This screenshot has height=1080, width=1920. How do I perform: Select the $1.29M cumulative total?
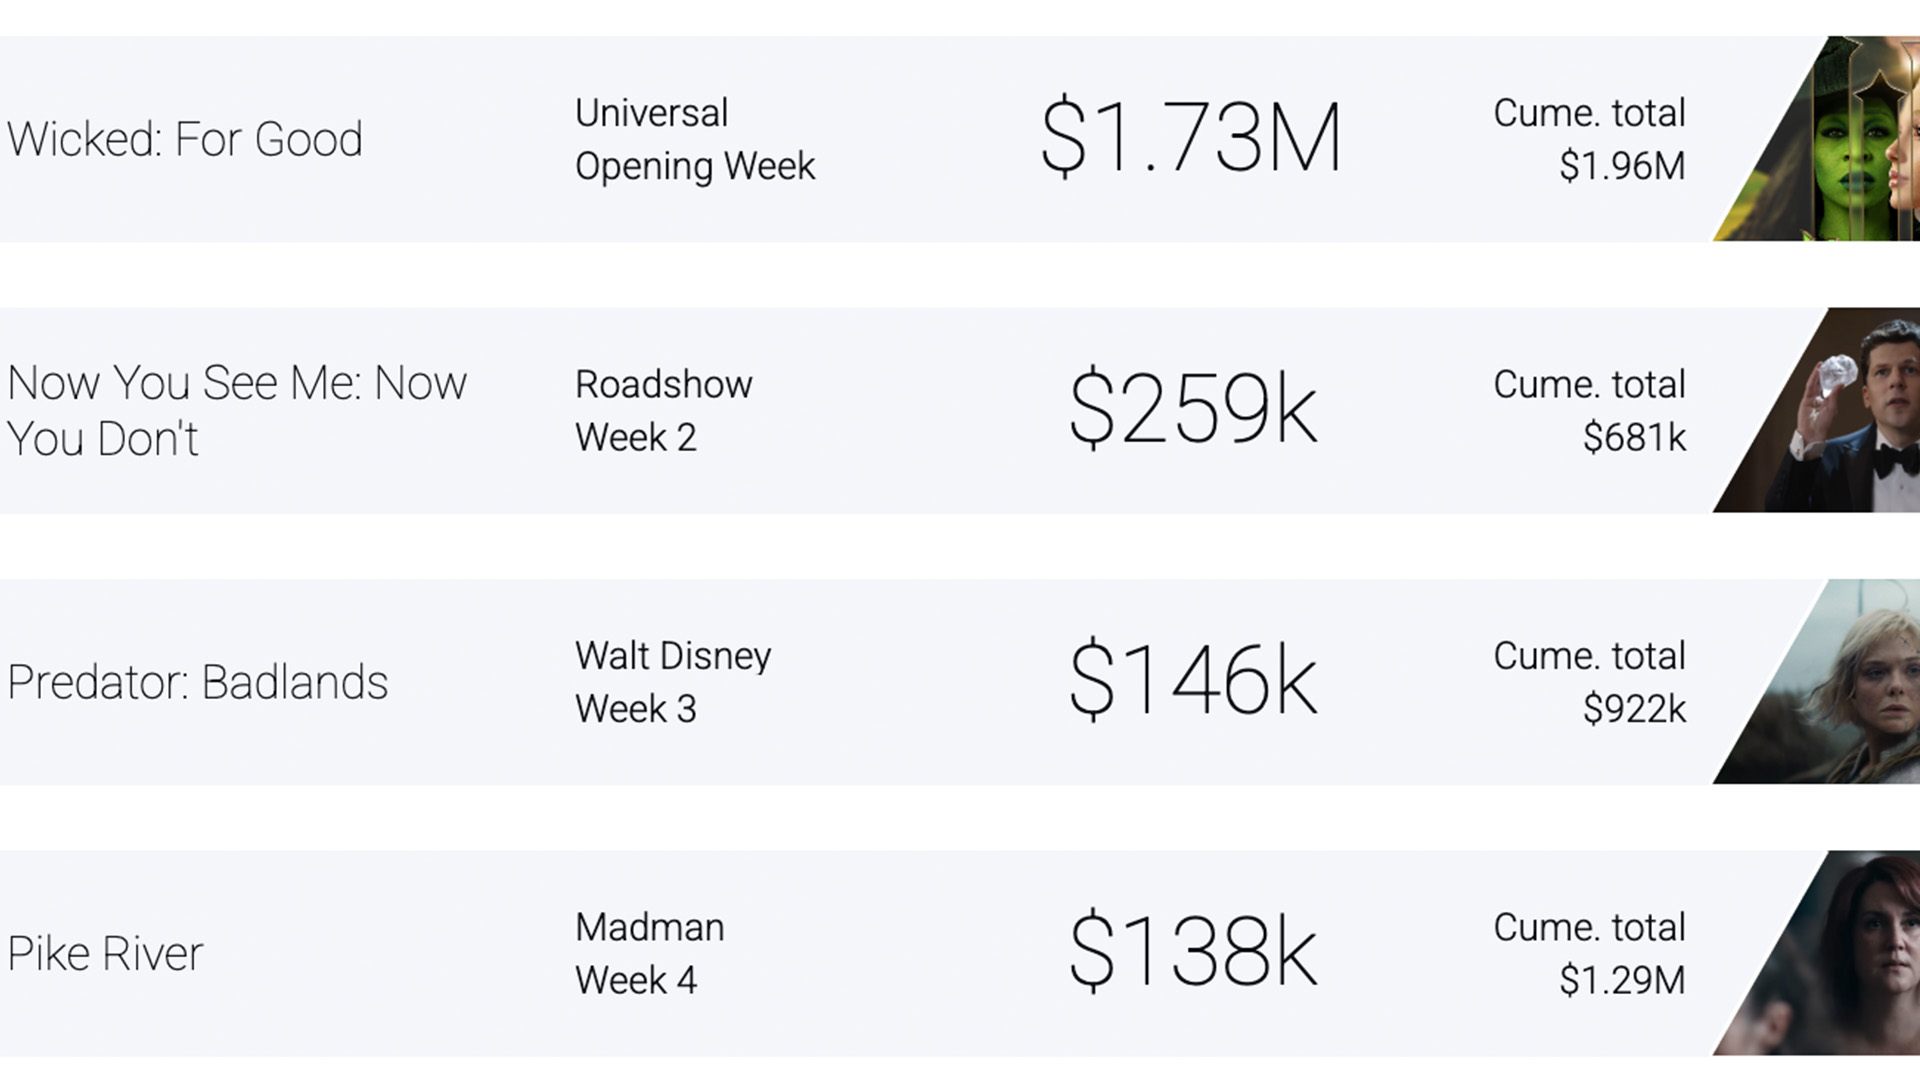pyautogui.click(x=1621, y=980)
